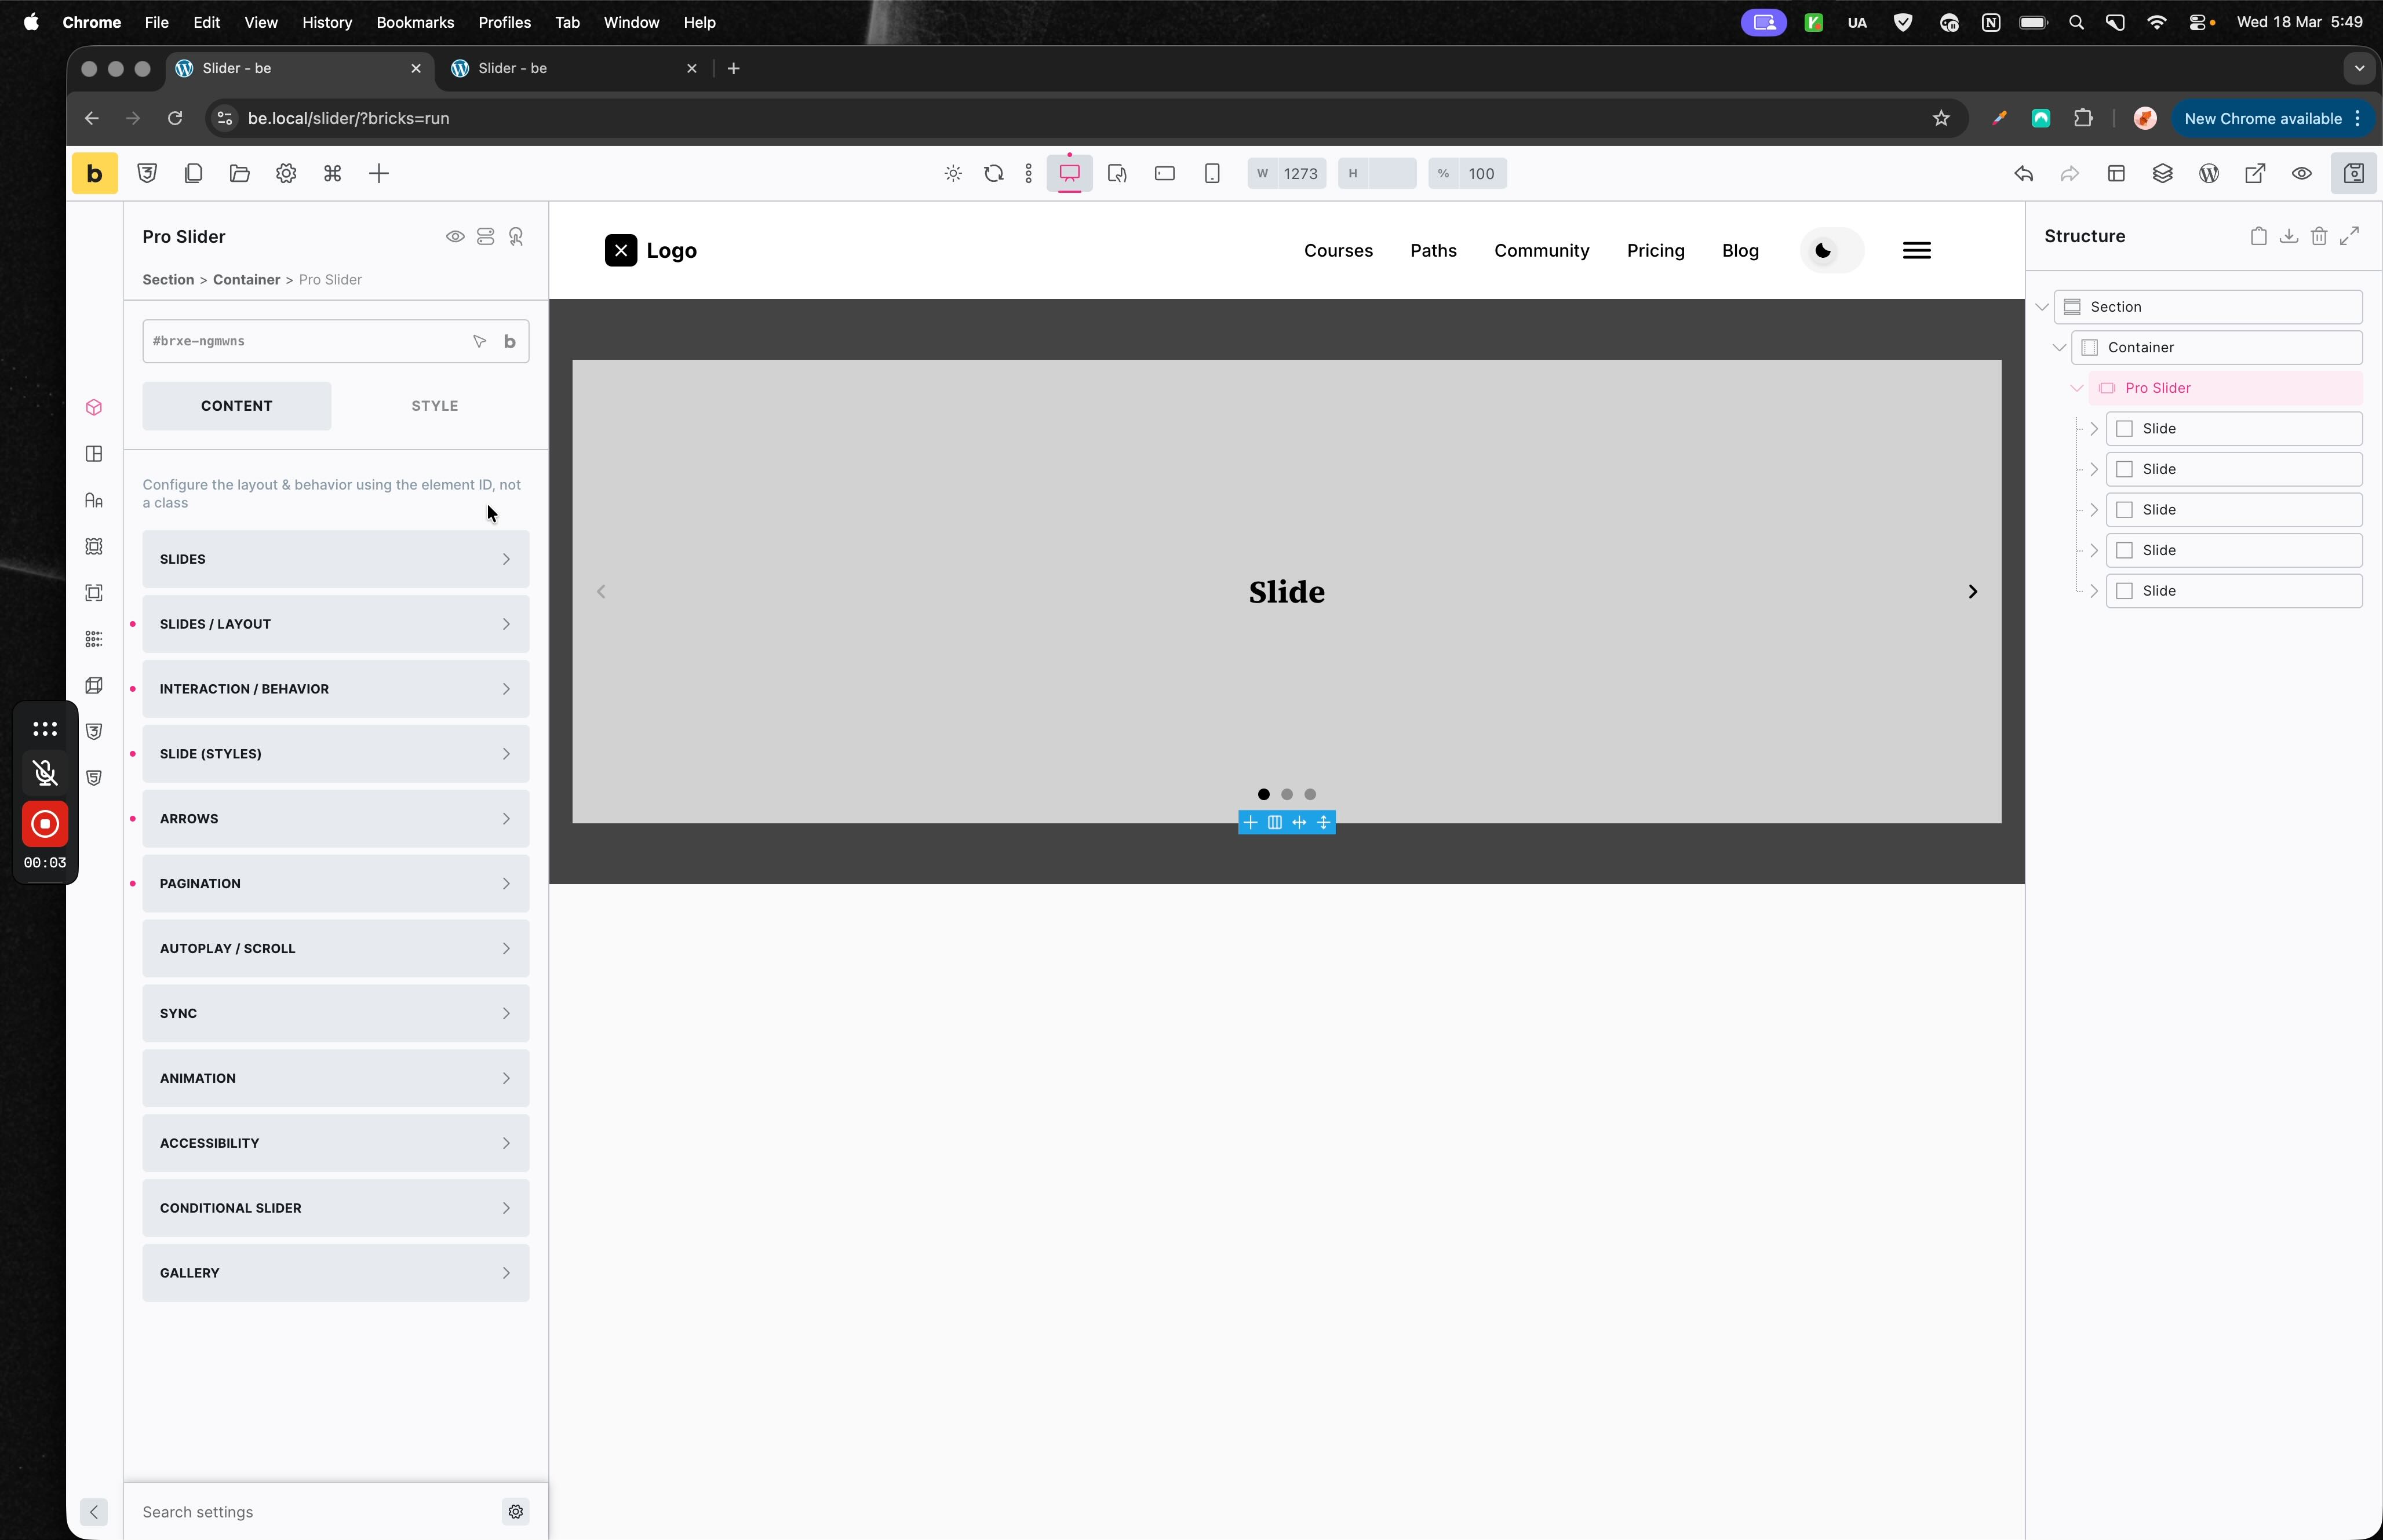The width and height of the screenshot is (2383, 1540).
Task: Click the undo arrow icon
Action: click(x=2023, y=174)
